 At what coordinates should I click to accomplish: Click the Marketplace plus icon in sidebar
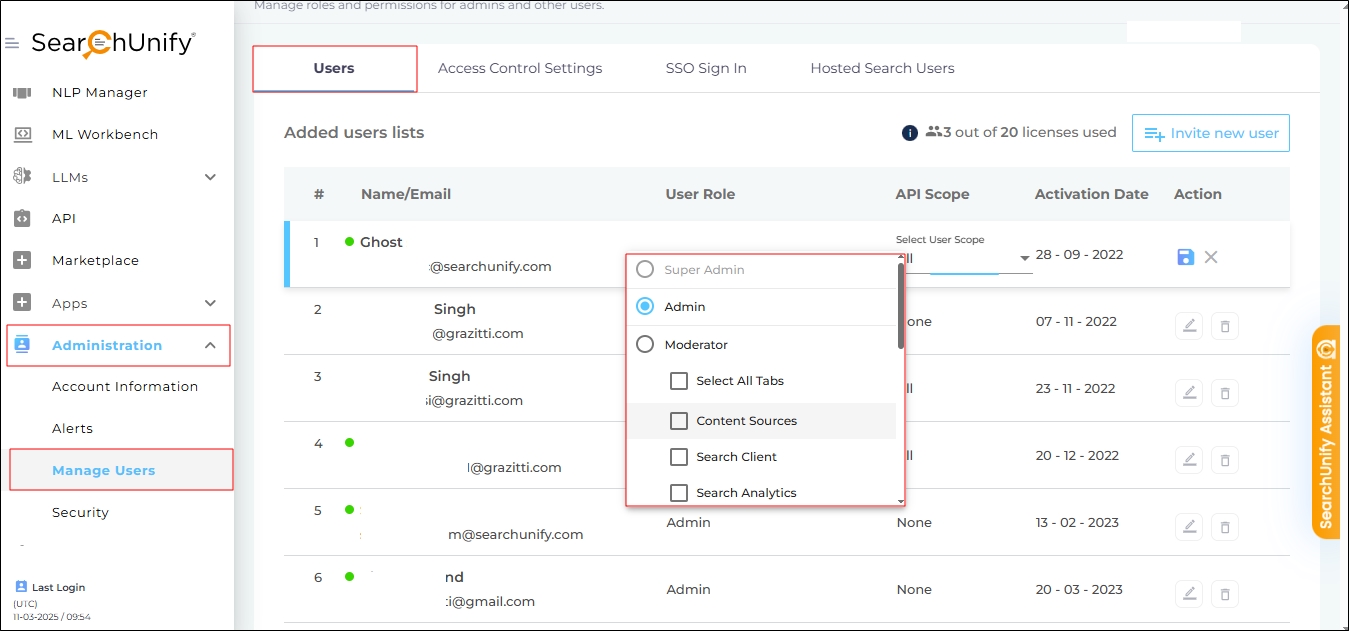tap(22, 260)
